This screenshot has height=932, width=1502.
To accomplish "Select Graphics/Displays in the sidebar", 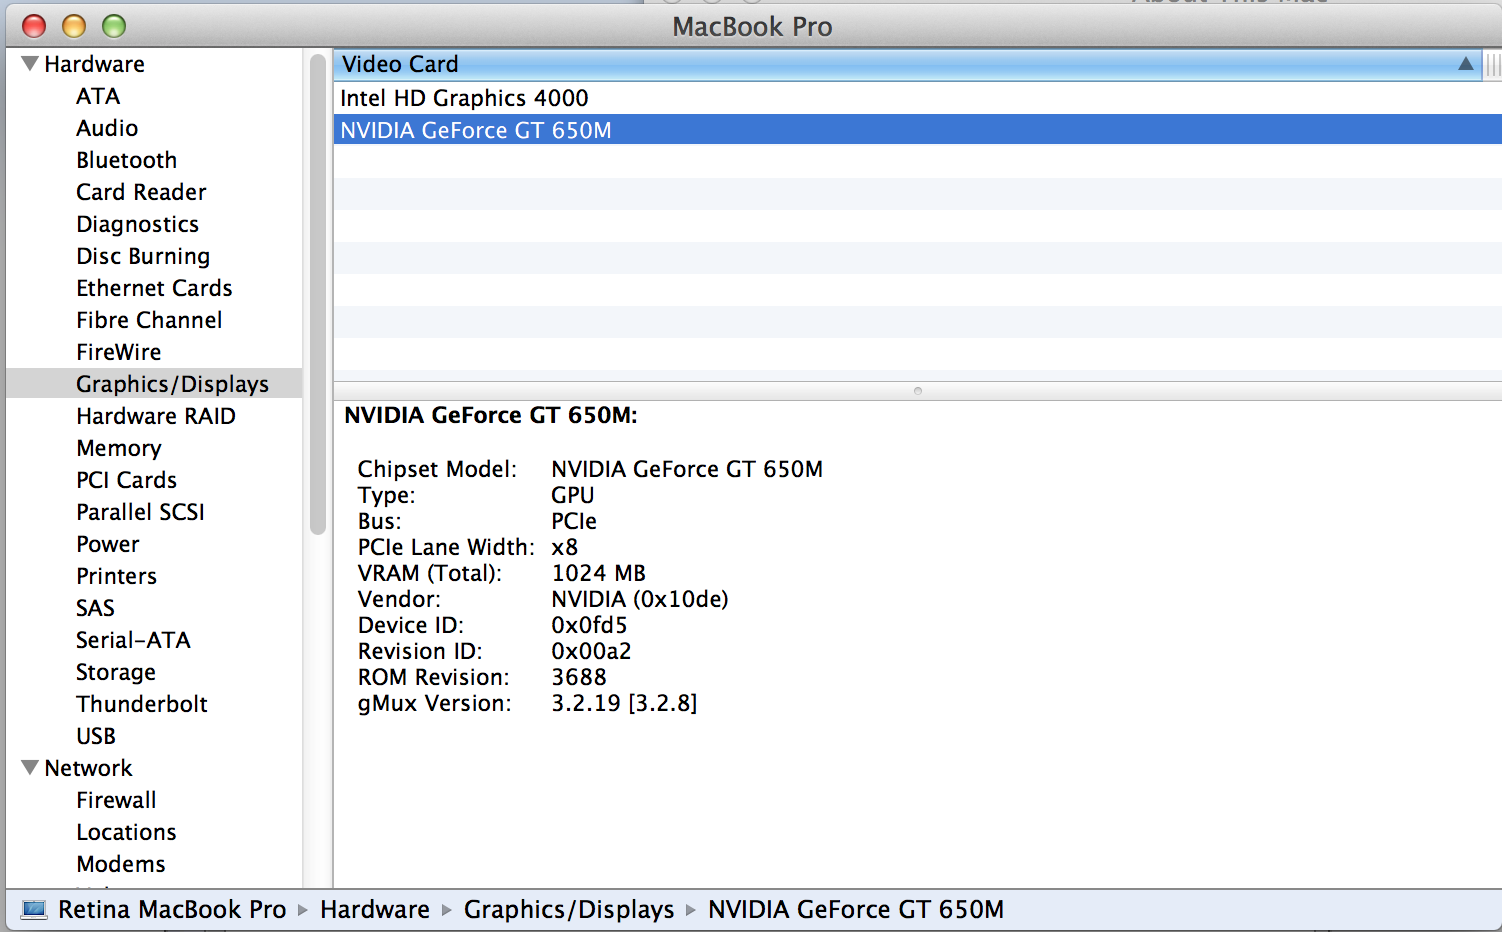I will click(x=154, y=384).
